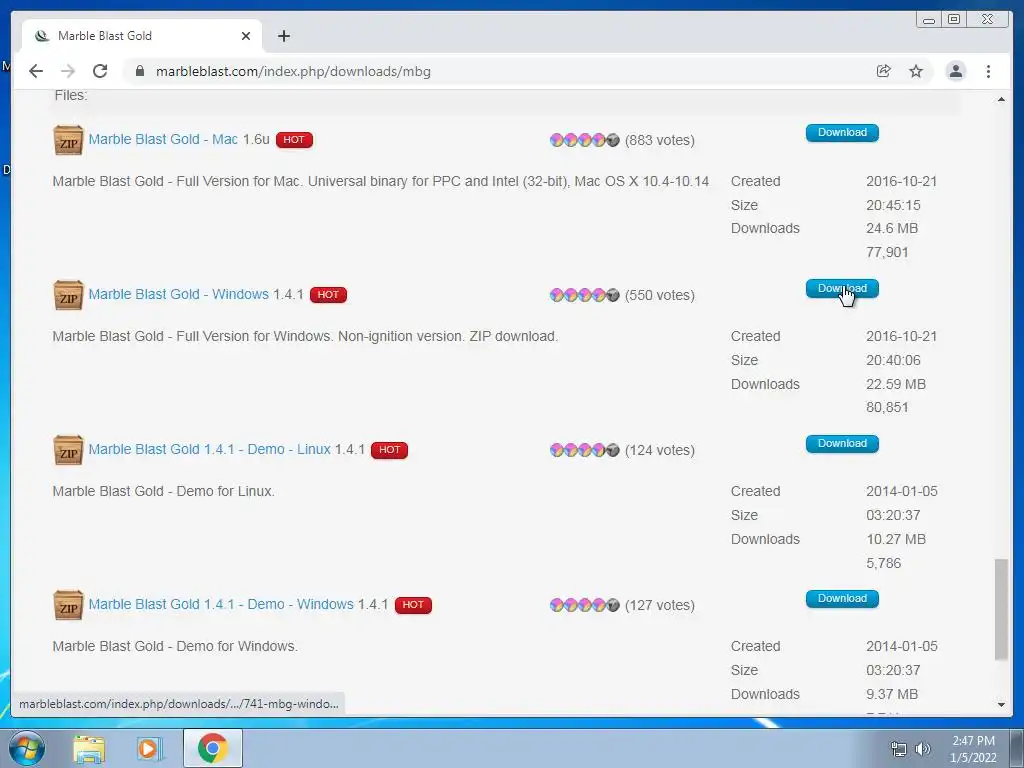The width and height of the screenshot is (1024, 768).
Task: Open Marble Blast Gold Demo - Linux link
Action: pos(210,449)
